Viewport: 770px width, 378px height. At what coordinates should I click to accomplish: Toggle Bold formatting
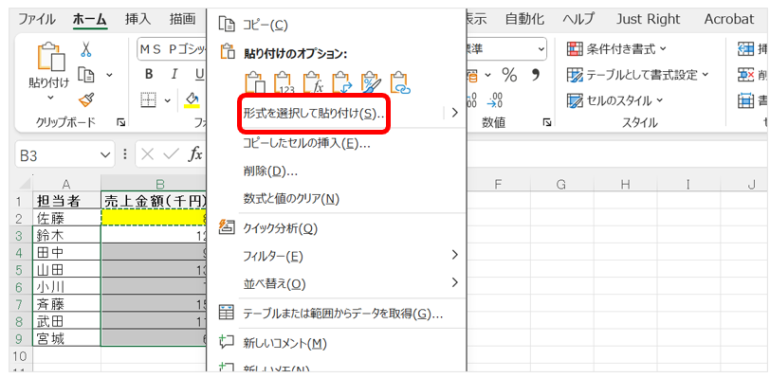149,75
